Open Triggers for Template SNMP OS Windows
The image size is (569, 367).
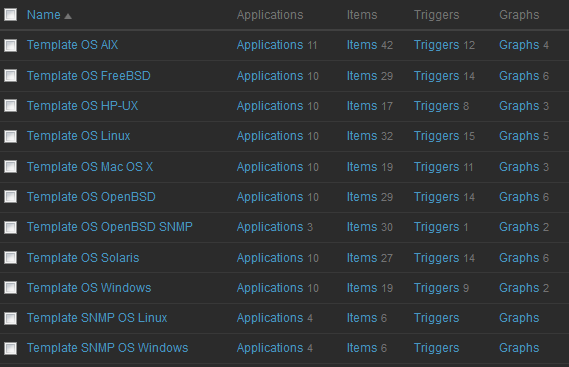[x=437, y=348]
